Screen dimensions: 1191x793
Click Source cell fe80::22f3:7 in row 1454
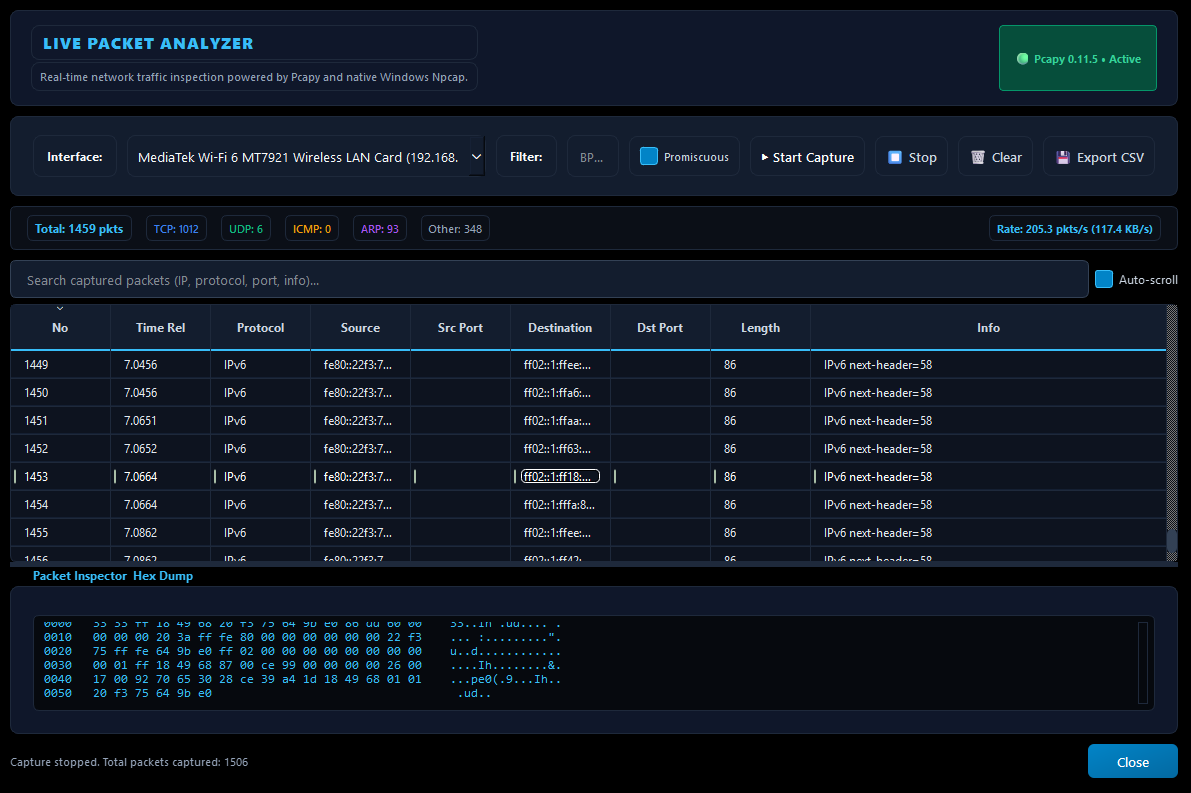click(x=358, y=504)
